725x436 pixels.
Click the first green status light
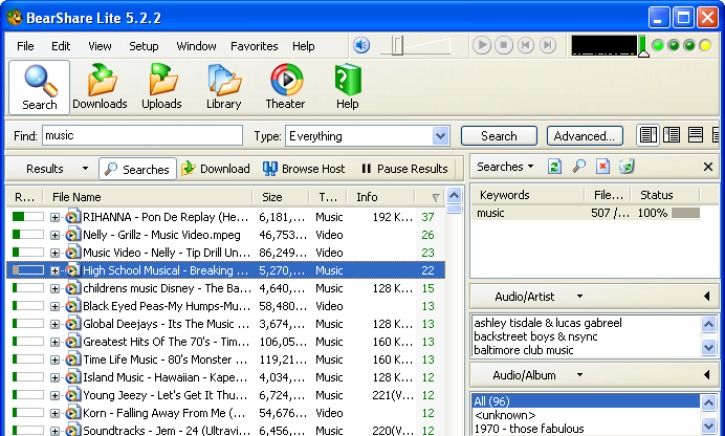(658, 45)
